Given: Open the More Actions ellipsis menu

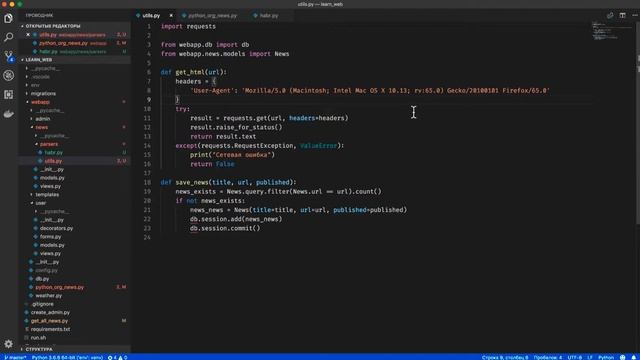Looking at the screenshot, I should click(635, 16).
